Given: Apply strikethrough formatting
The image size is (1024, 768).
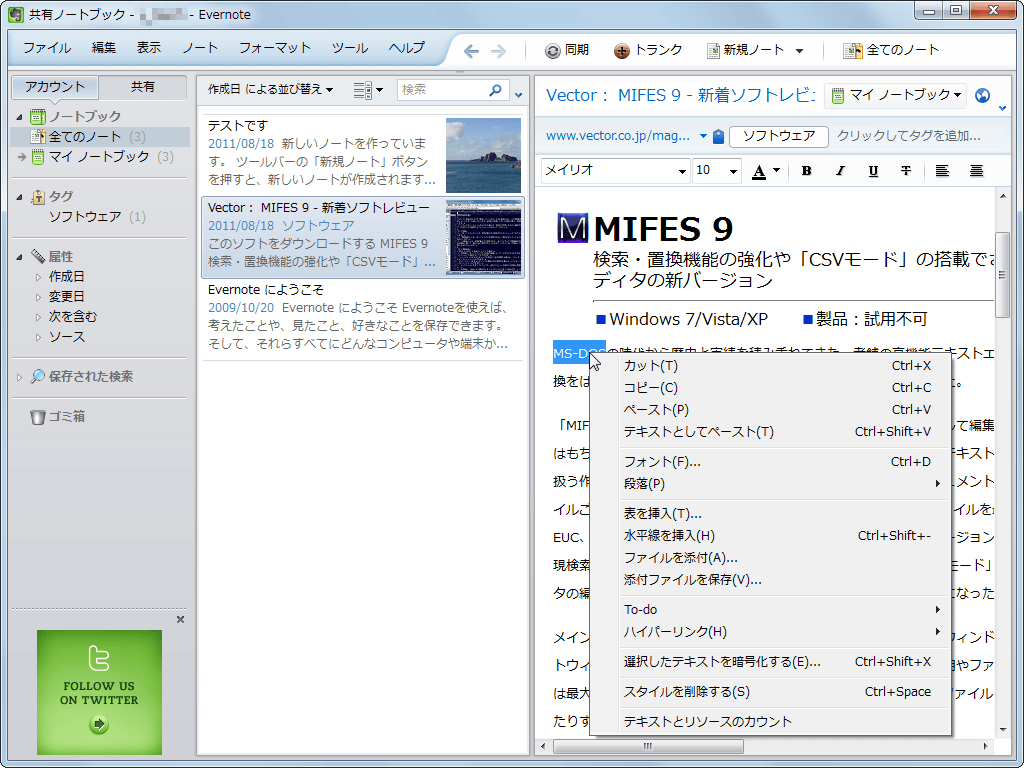Looking at the screenshot, I should tap(906, 171).
